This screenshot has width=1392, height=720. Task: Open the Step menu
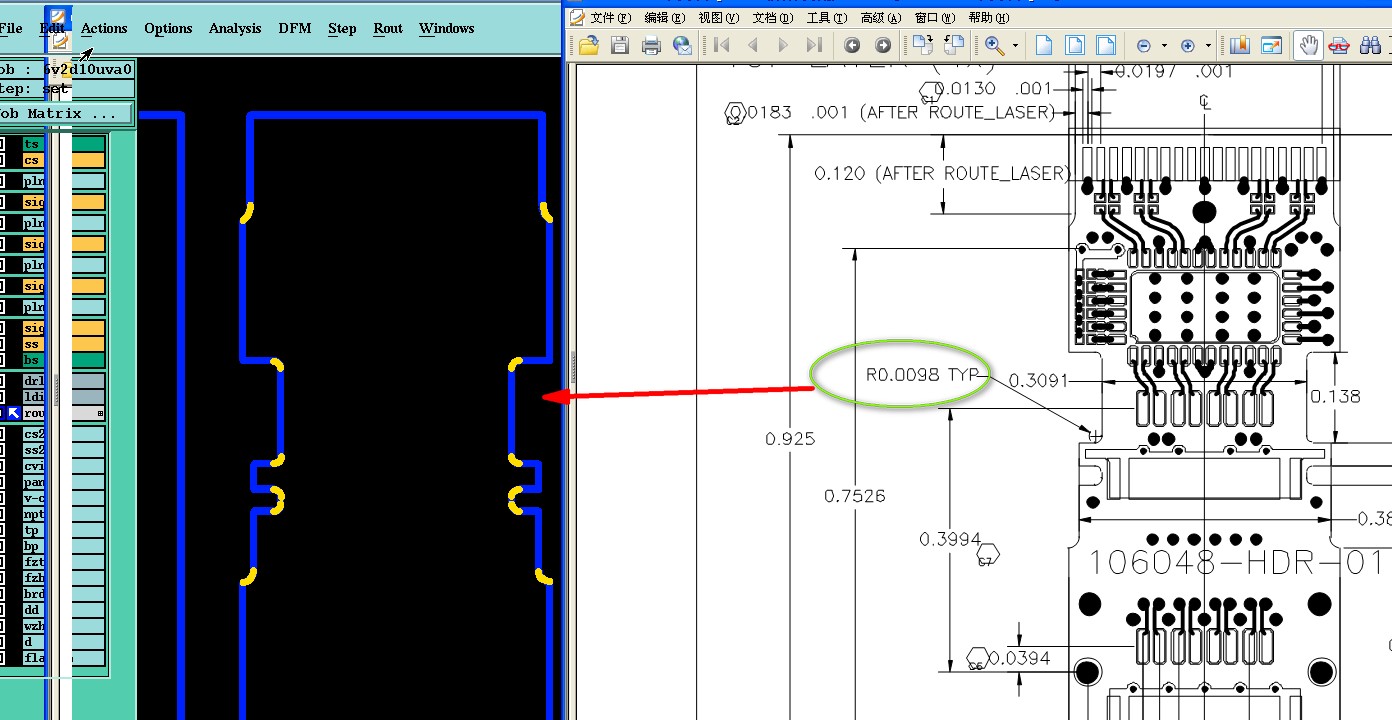click(x=342, y=28)
